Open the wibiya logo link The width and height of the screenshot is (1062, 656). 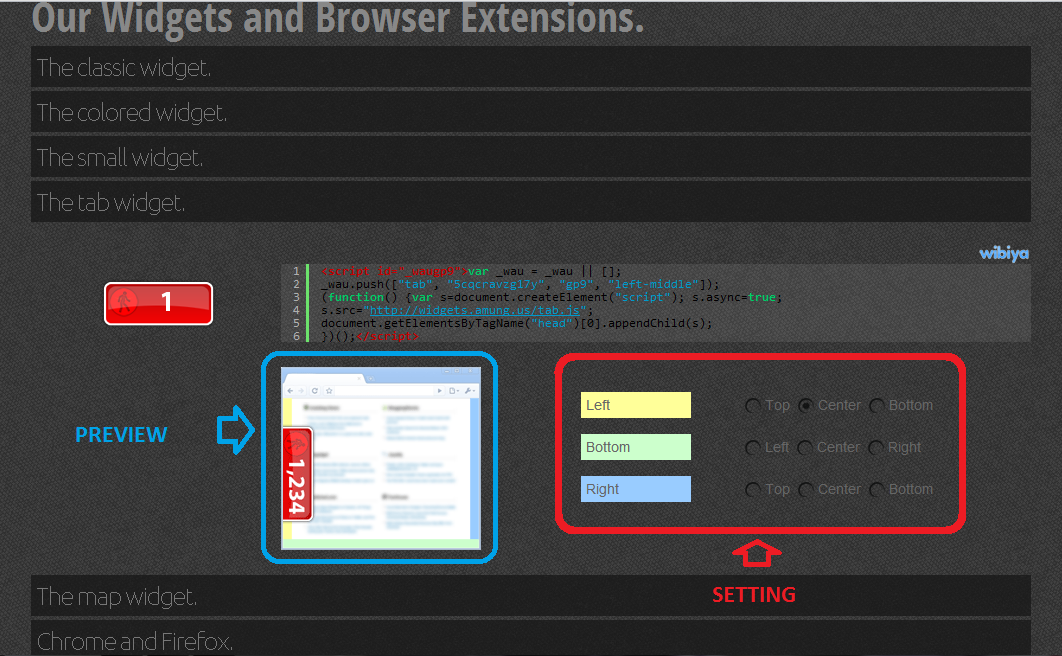click(1004, 253)
